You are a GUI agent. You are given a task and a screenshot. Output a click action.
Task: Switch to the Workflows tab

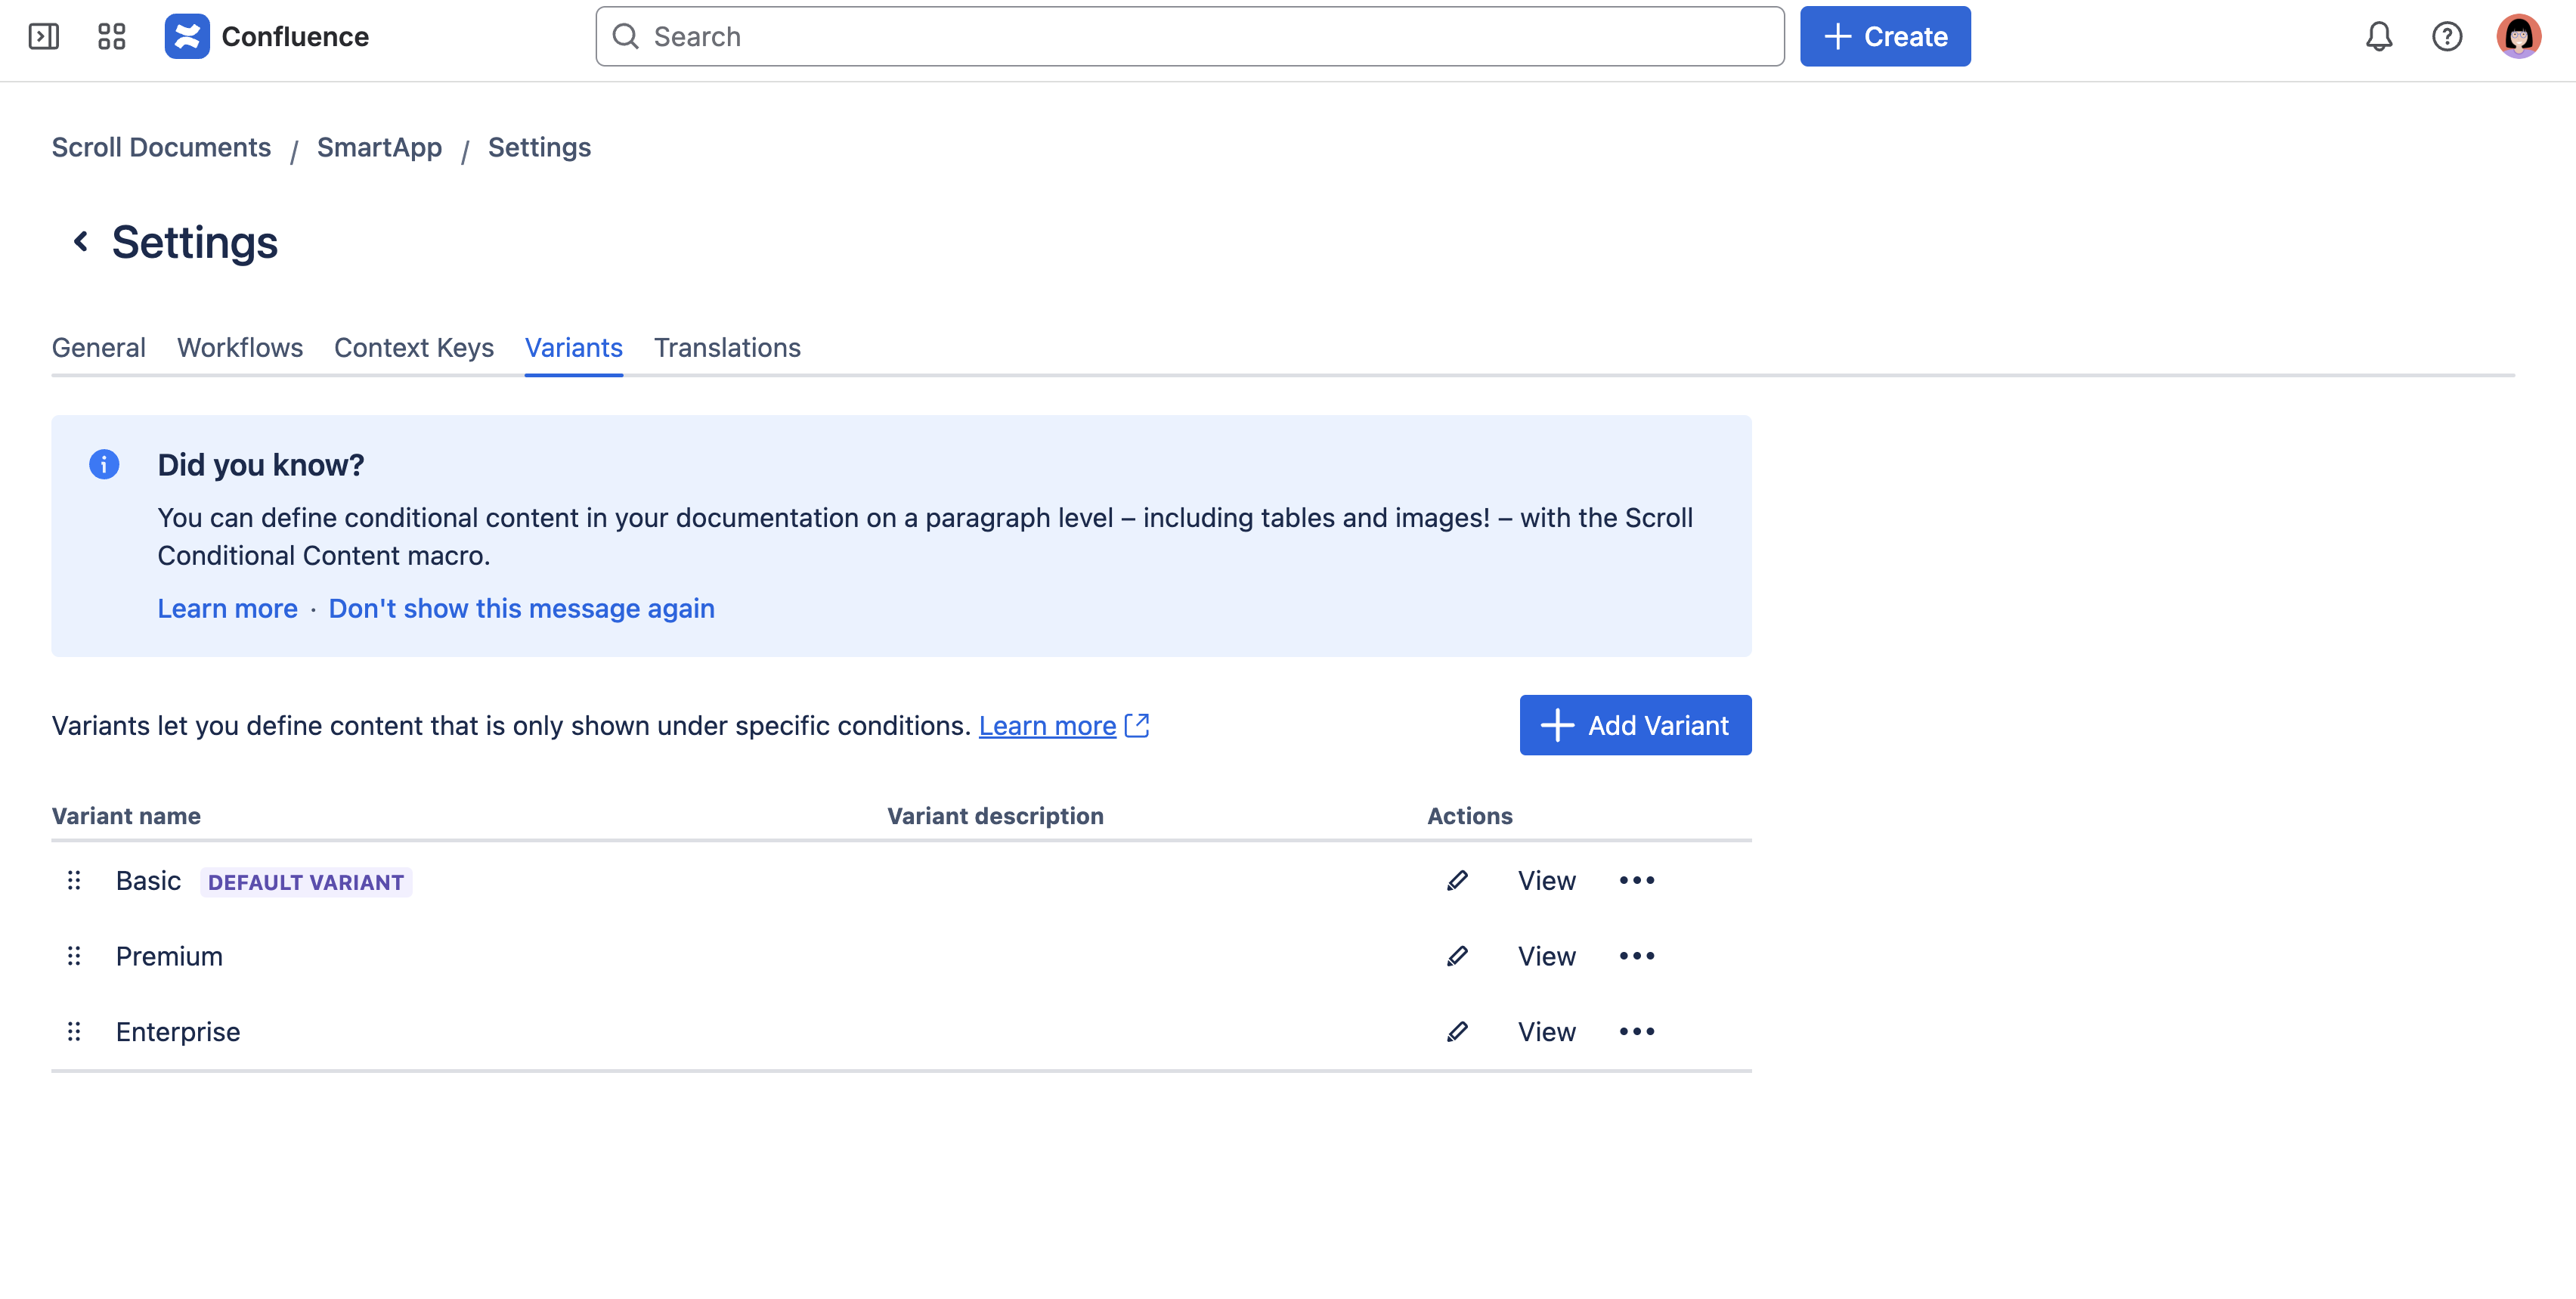(x=239, y=348)
